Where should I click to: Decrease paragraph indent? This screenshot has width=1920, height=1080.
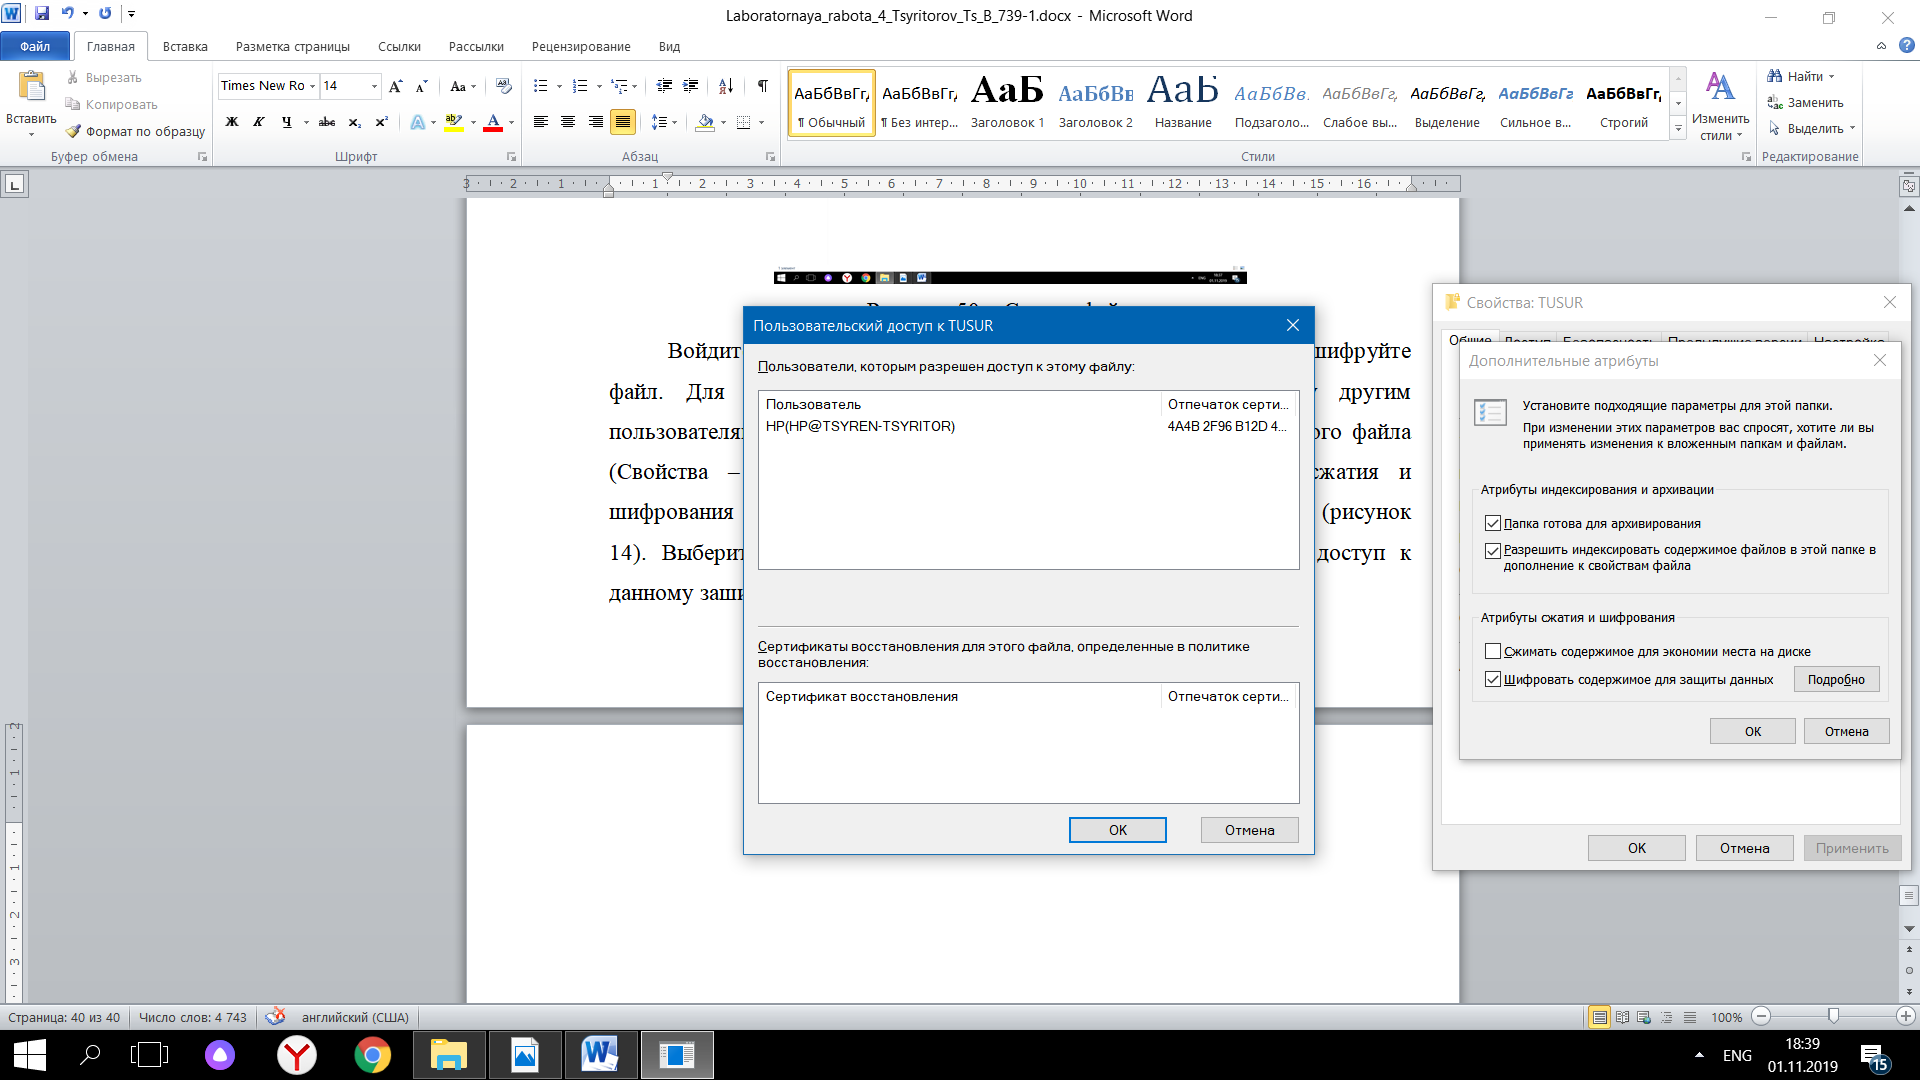(x=664, y=86)
